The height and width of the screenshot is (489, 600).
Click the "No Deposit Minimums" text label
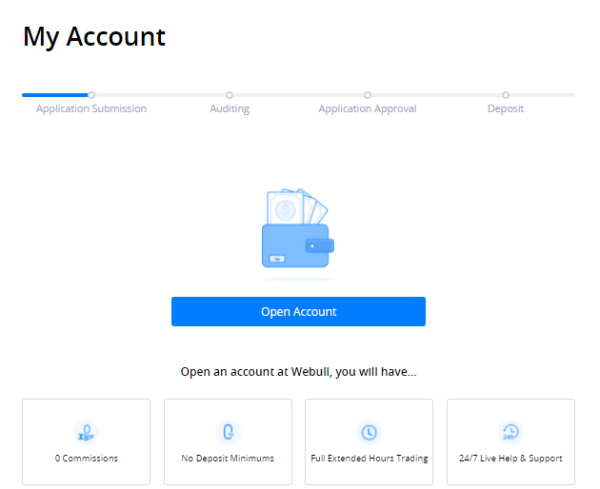pyautogui.click(x=228, y=459)
